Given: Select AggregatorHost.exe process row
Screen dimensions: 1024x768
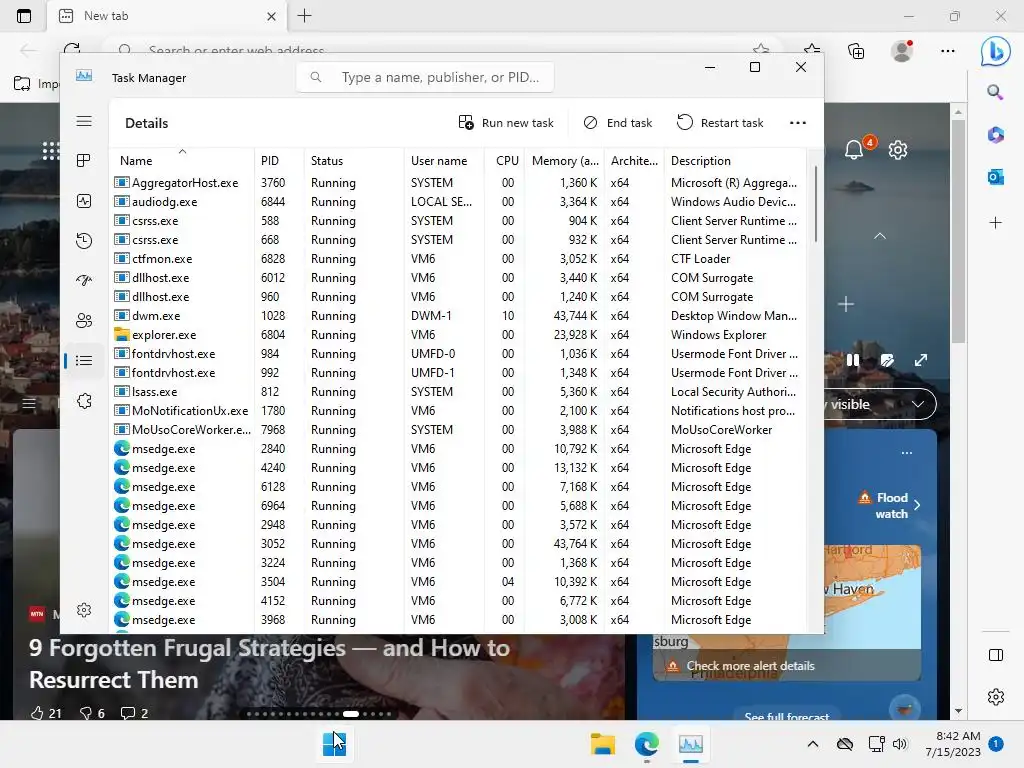Looking at the screenshot, I should pyautogui.click(x=459, y=183).
